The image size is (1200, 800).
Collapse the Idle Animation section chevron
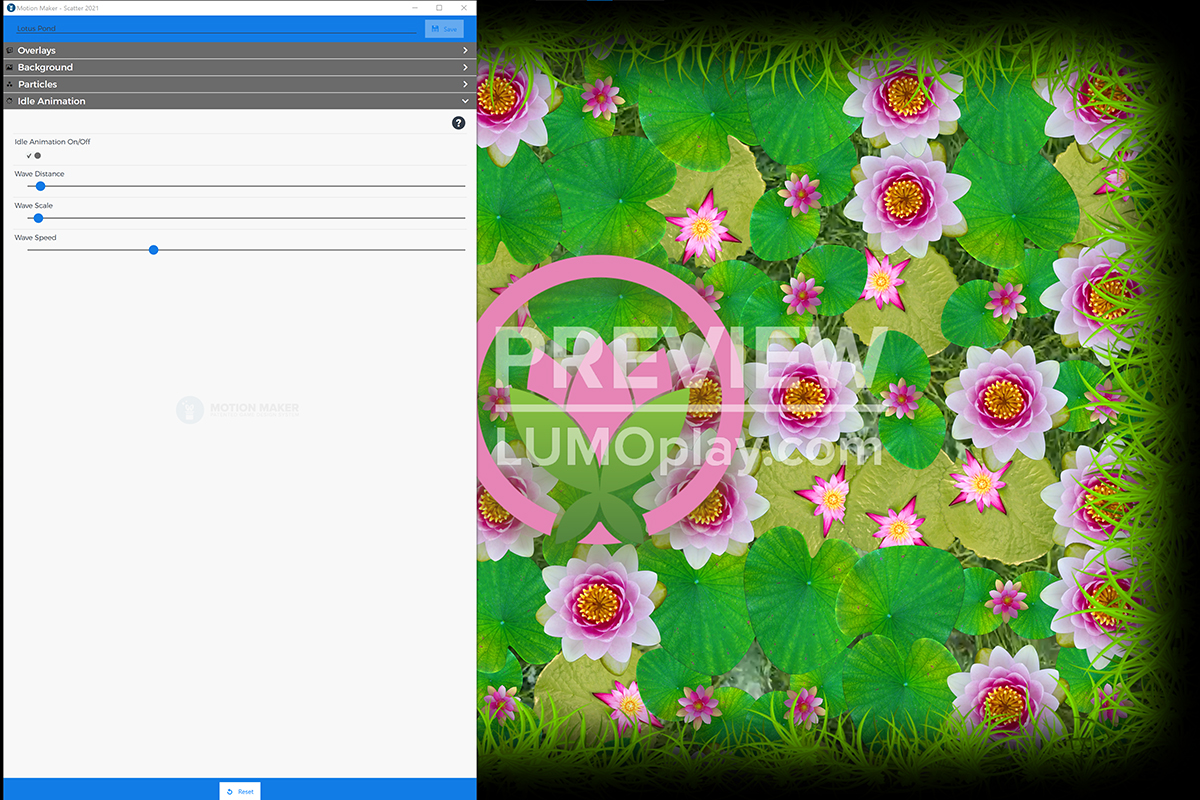click(465, 101)
